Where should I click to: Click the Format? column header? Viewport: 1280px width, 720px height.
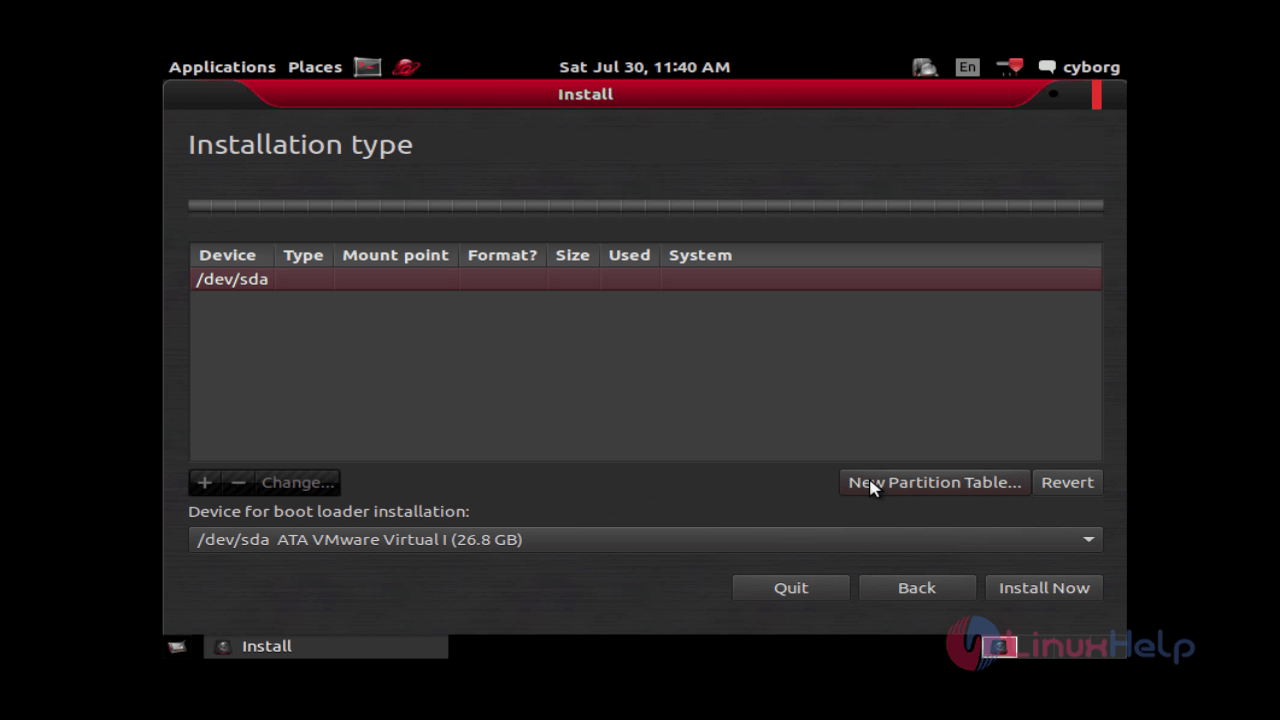502,255
